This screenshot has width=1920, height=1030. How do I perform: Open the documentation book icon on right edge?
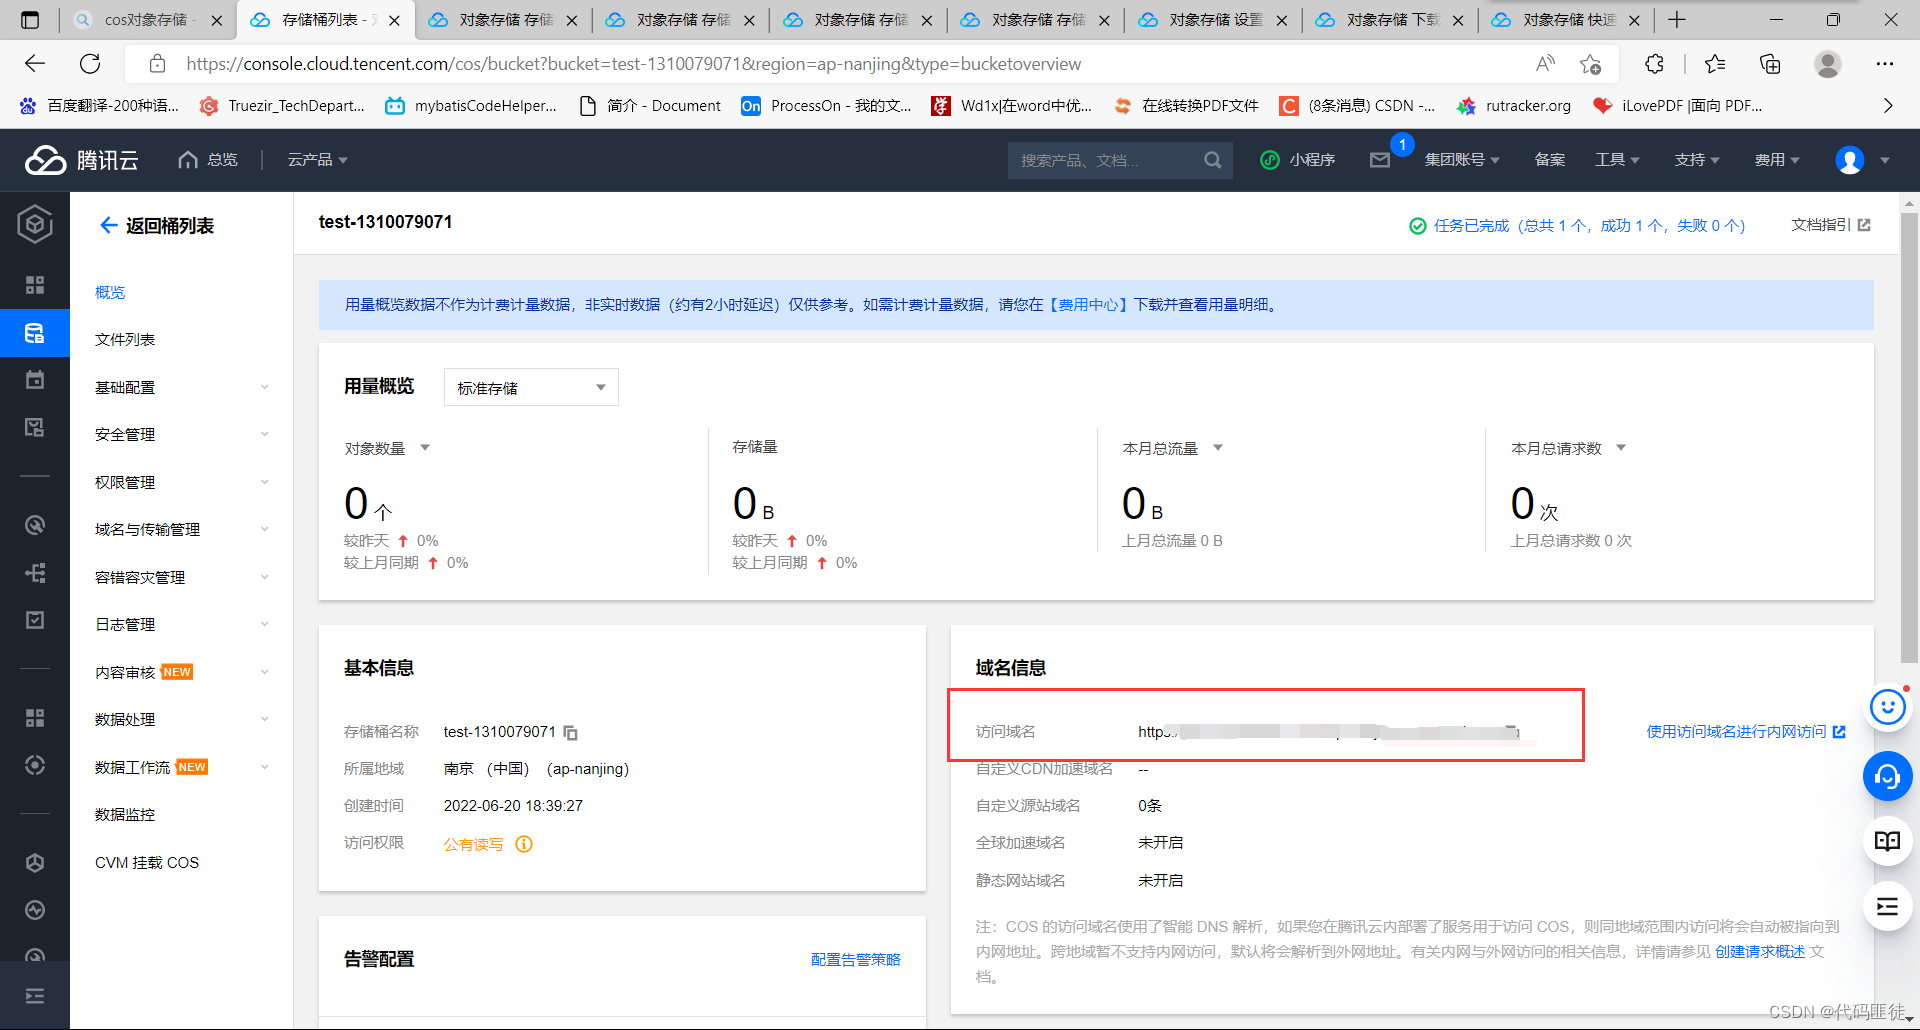click(x=1887, y=841)
